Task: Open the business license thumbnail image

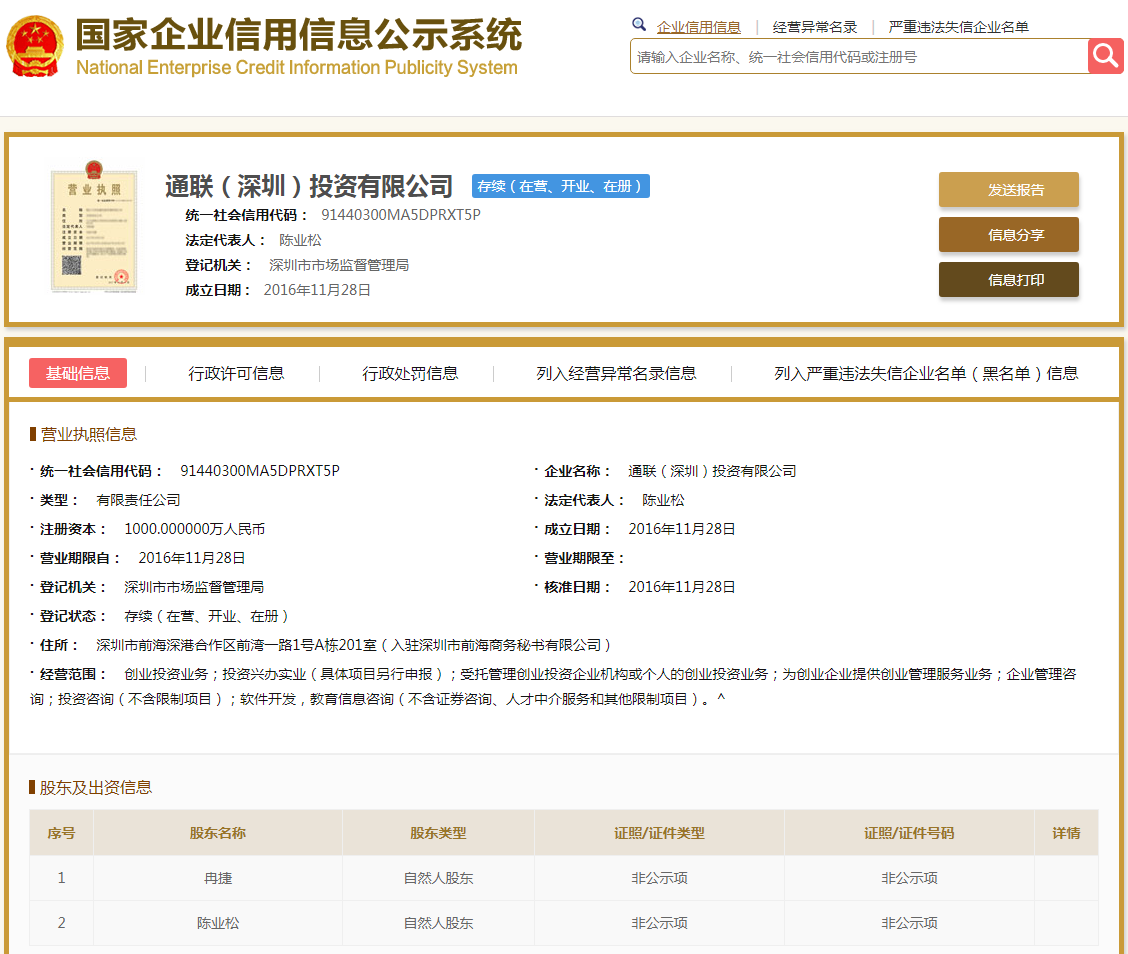Action: [94, 229]
